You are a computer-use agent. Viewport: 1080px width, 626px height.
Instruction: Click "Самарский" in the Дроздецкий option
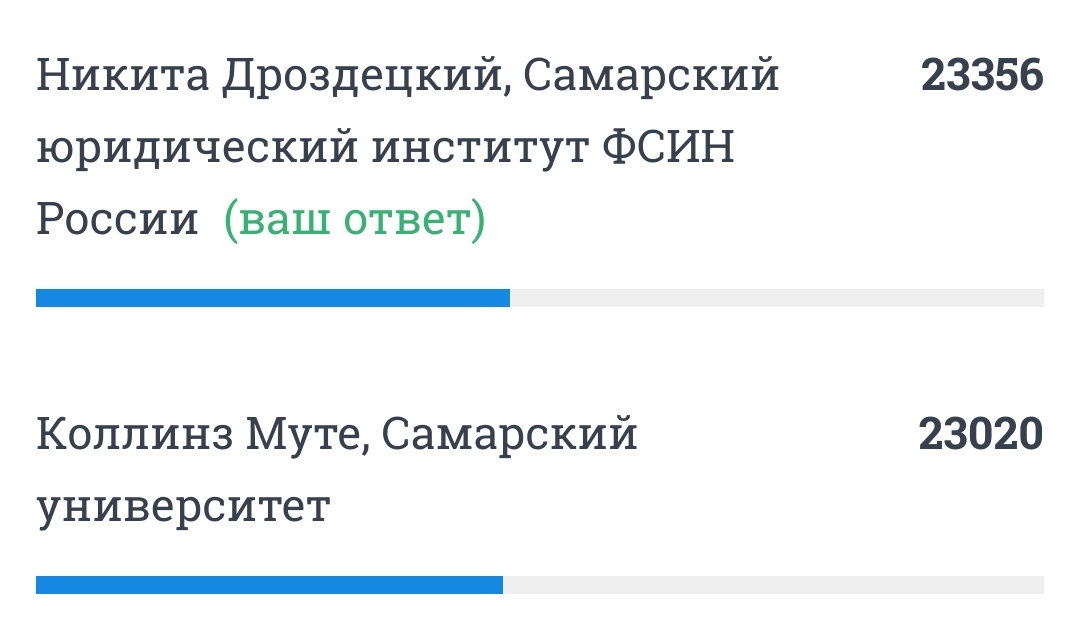click(651, 76)
